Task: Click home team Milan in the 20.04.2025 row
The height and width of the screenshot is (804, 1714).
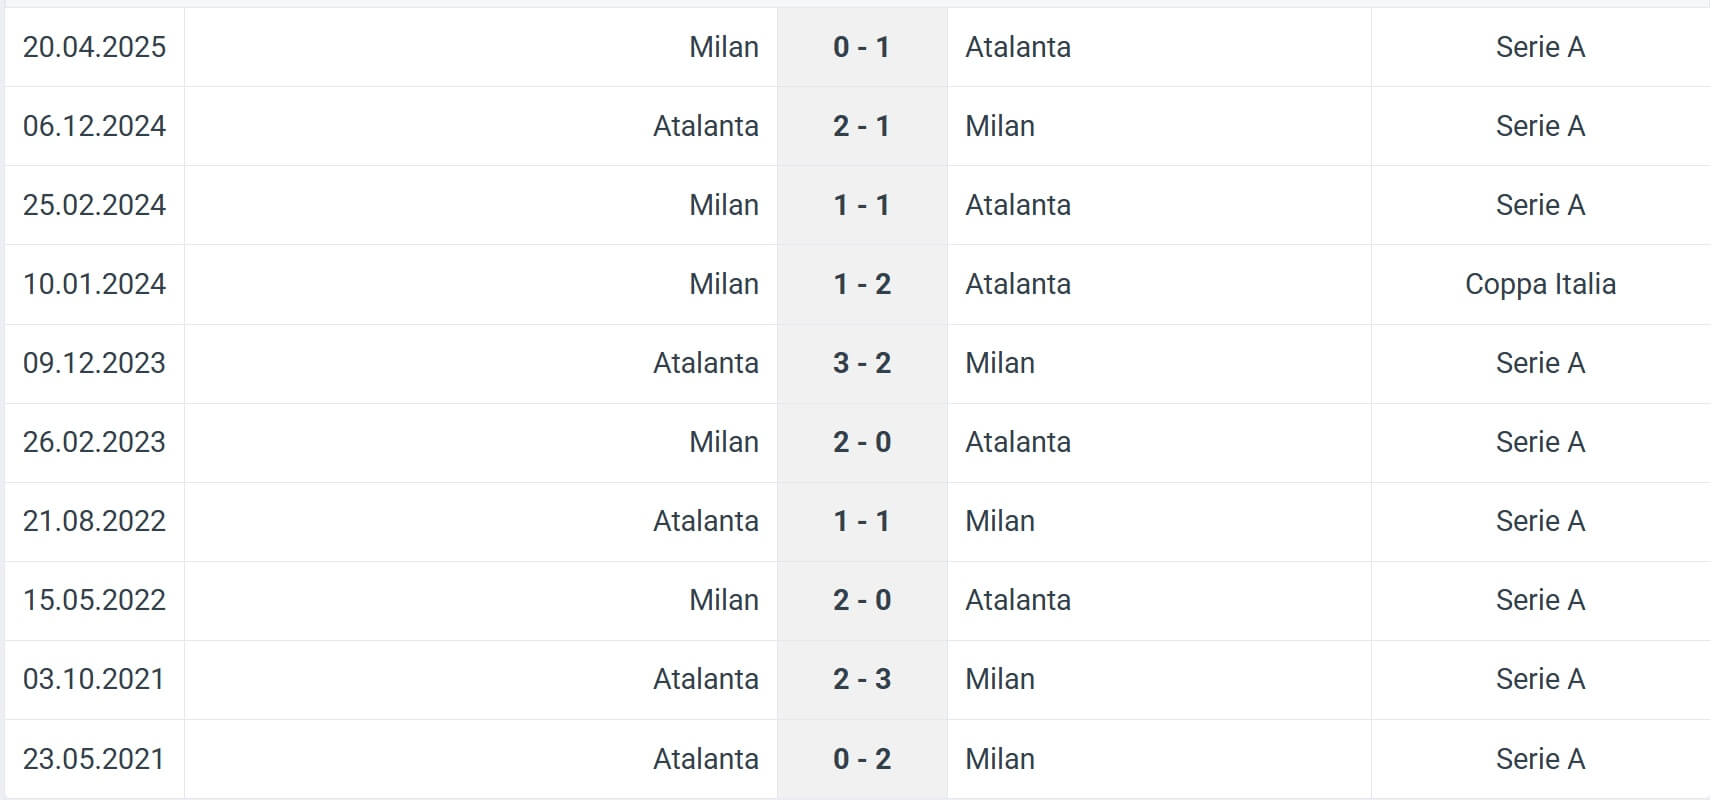Action: (723, 47)
